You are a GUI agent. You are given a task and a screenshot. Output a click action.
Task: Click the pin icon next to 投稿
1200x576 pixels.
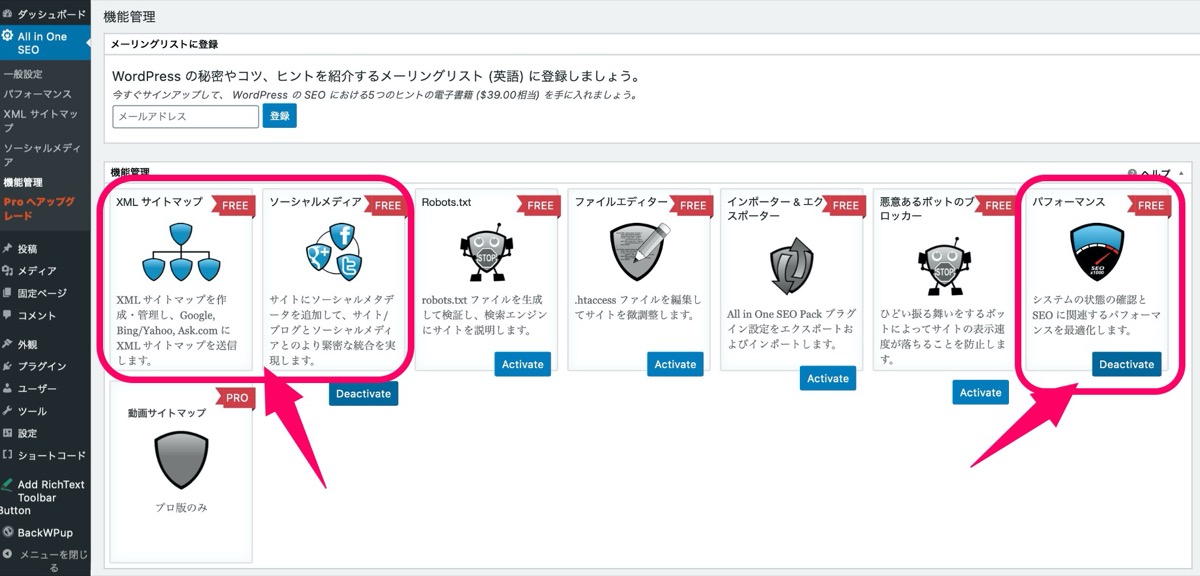pos(8,248)
